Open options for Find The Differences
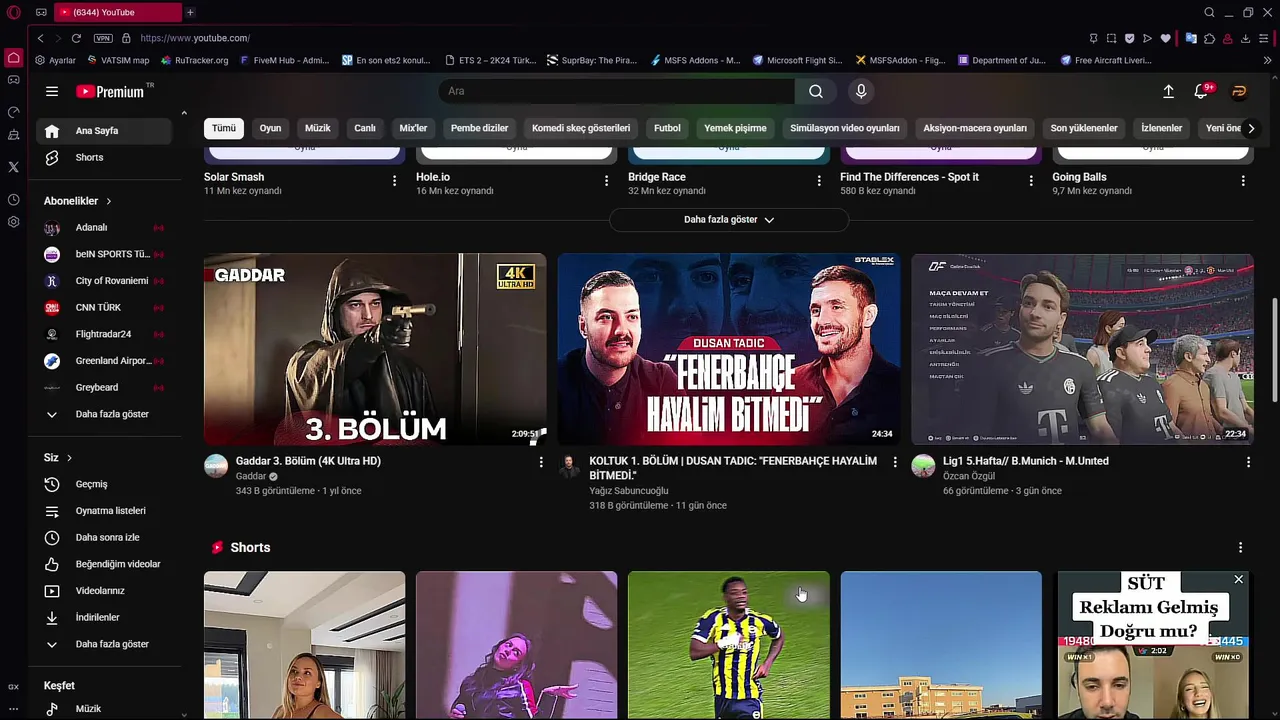Image resolution: width=1280 pixels, height=720 pixels. (1031, 181)
